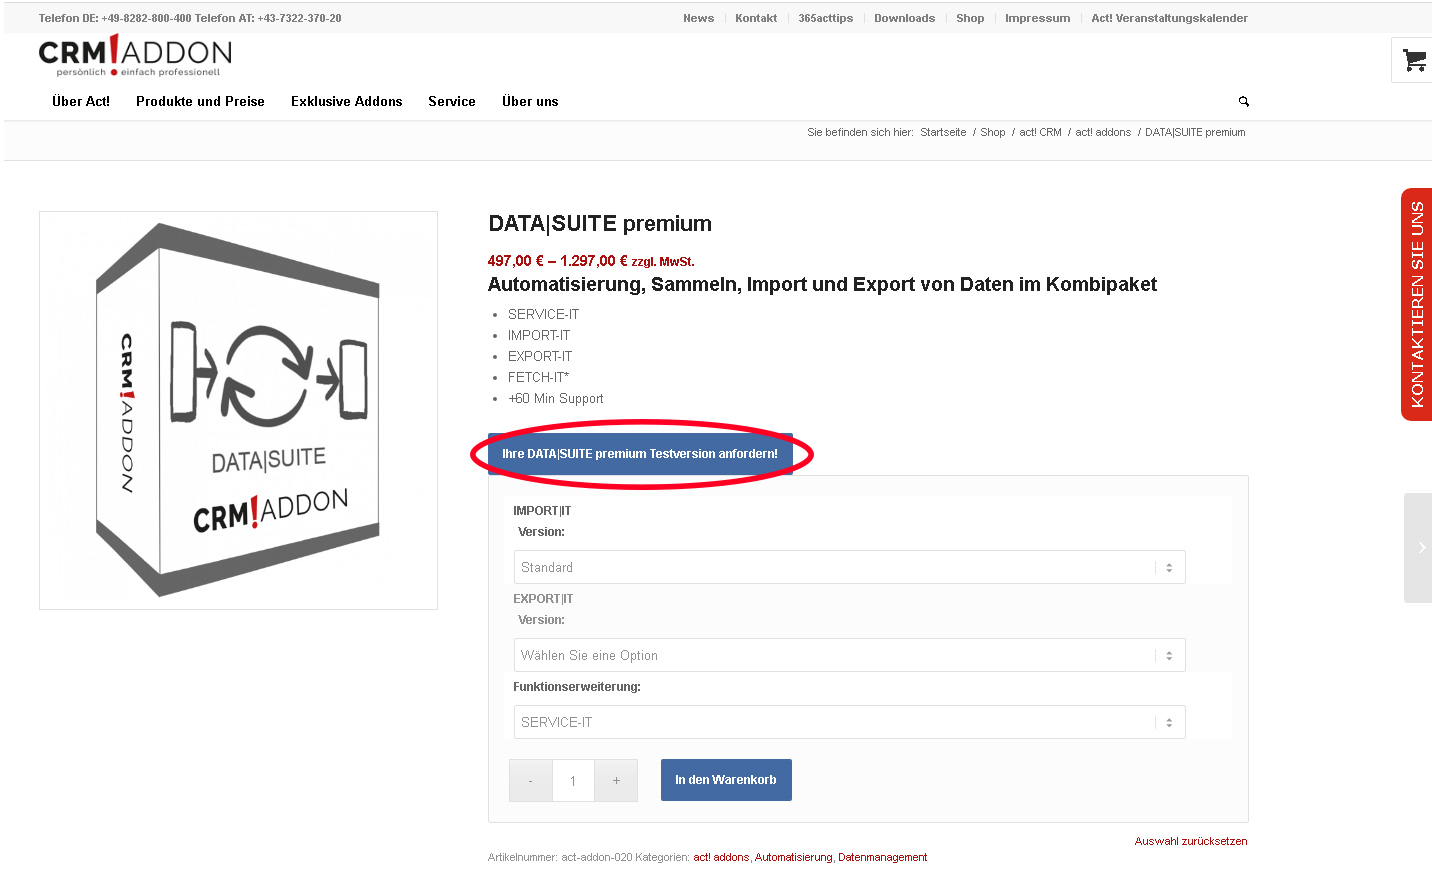This screenshot has height=884, width=1432.
Task: Open the Datenmanagement category link
Action: [x=882, y=857]
